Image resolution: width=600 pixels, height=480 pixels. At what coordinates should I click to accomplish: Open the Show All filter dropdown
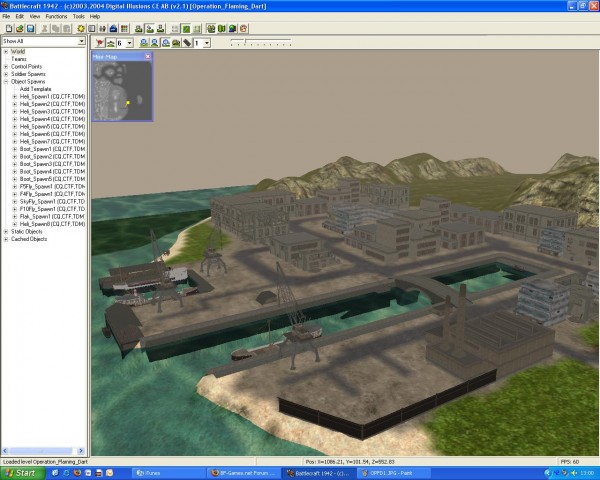[x=82, y=42]
